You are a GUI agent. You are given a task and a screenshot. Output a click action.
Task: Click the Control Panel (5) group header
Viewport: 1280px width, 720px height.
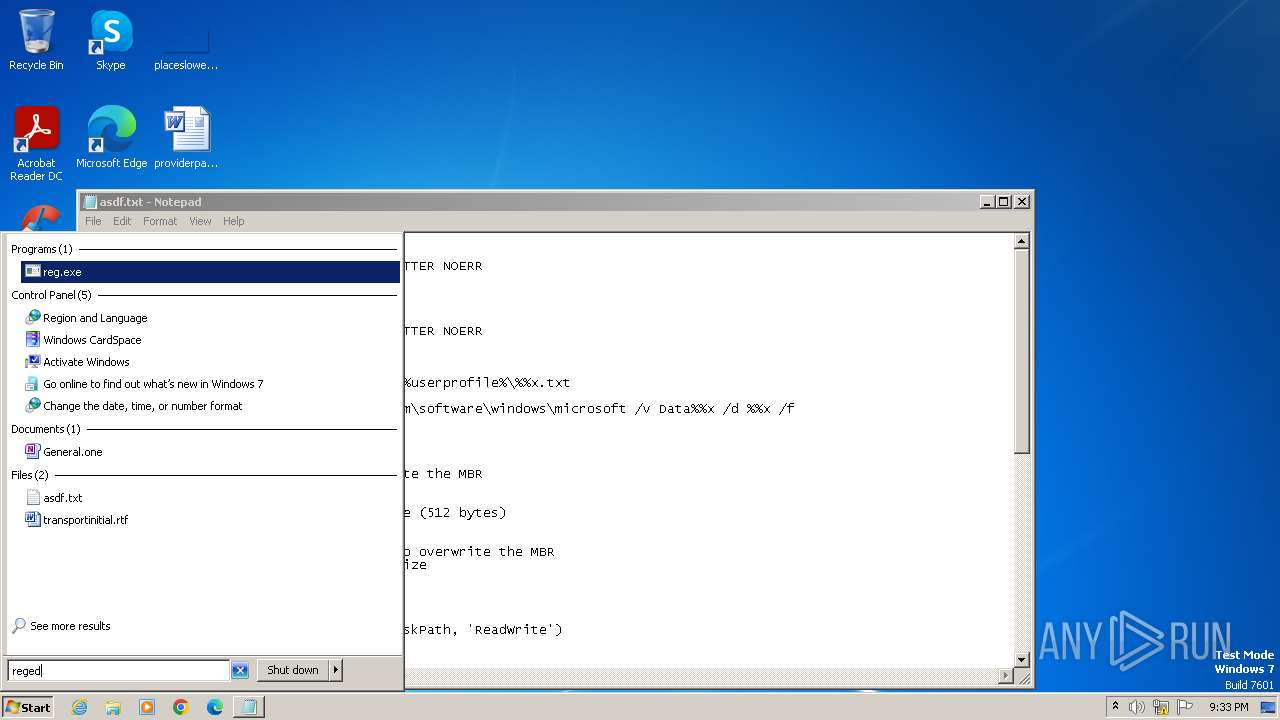51,295
